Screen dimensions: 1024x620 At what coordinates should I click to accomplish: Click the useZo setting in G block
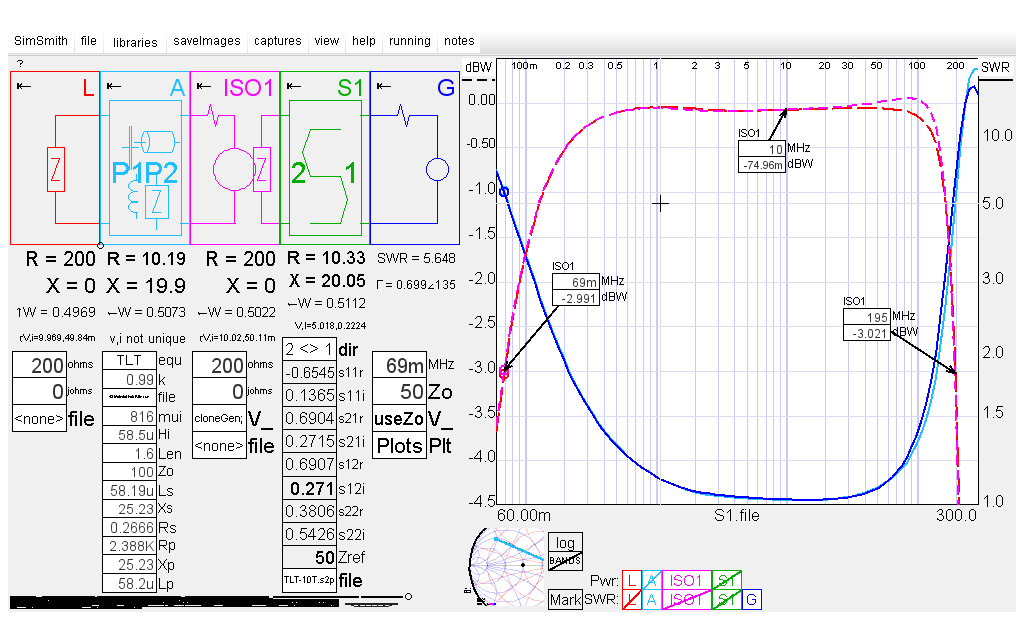tap(399, 419)
